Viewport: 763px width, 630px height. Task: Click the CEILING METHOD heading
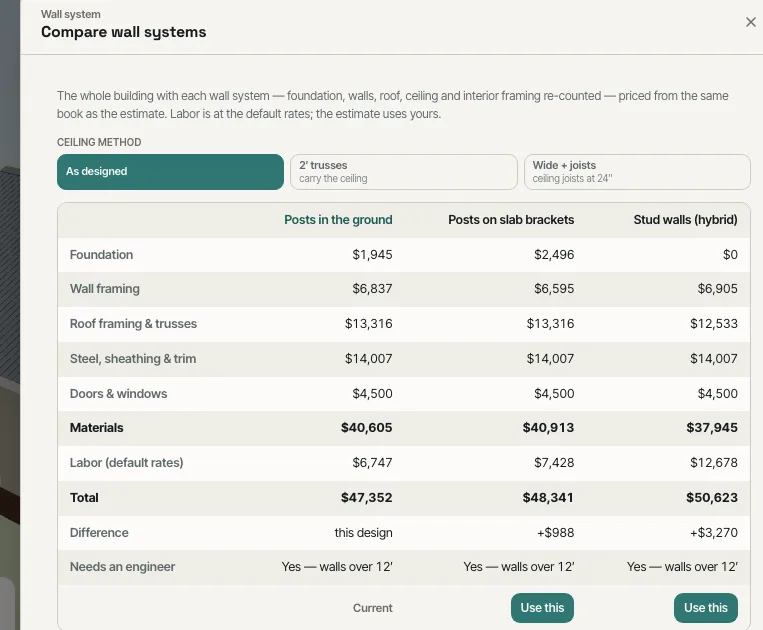click(x=99, y=143)
